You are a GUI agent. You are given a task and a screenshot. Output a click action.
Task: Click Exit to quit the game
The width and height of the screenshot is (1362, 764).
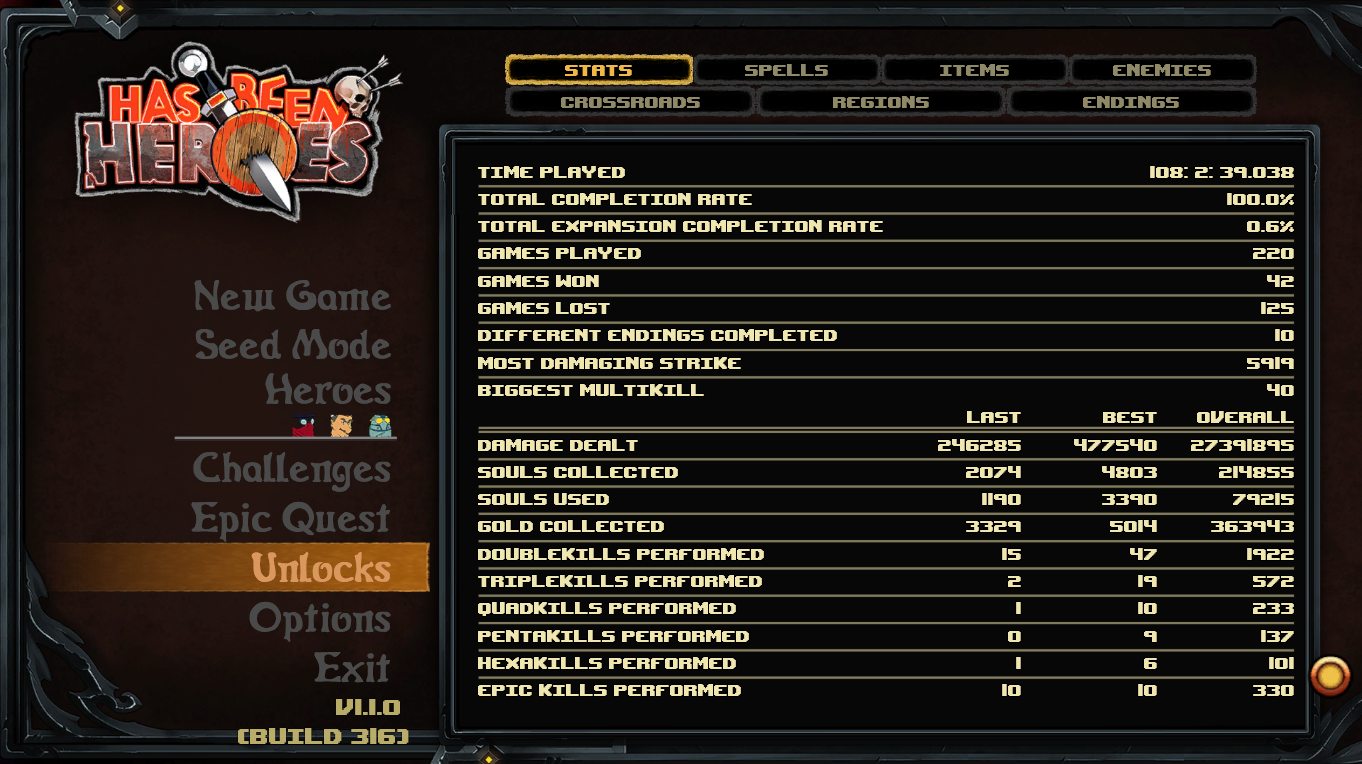352,667
